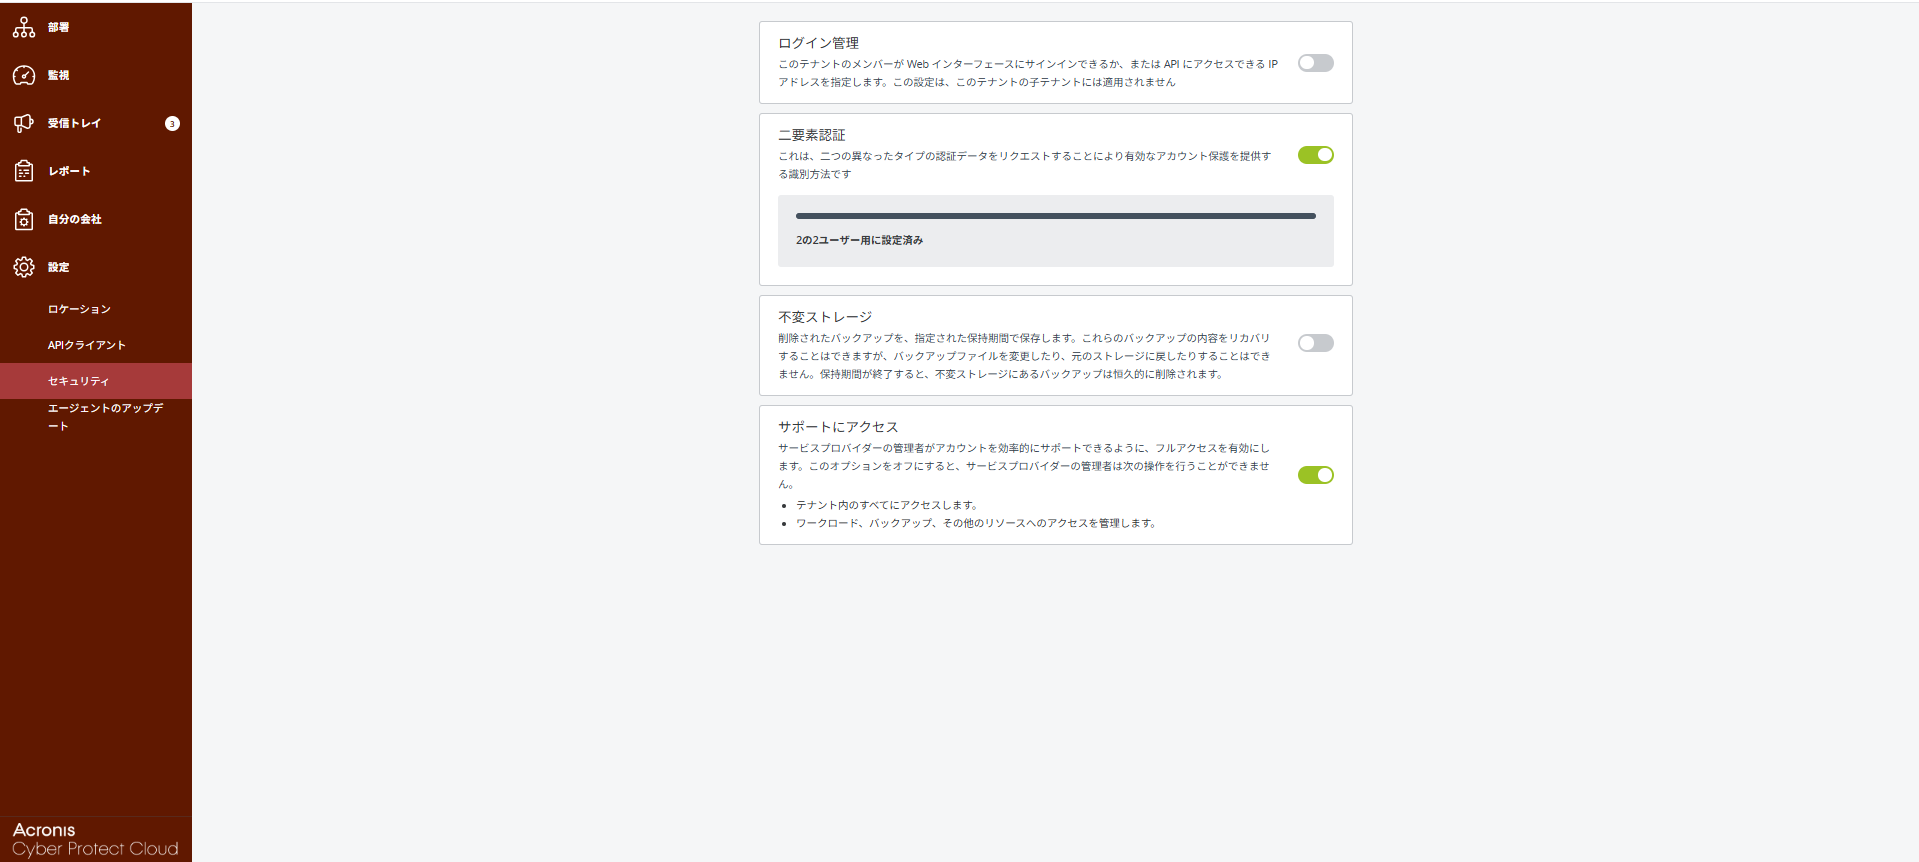This screenshot has height=862, width=1919.
Task: Open the 受信トレイ megaphone icon
Action: tap(24, 123)
